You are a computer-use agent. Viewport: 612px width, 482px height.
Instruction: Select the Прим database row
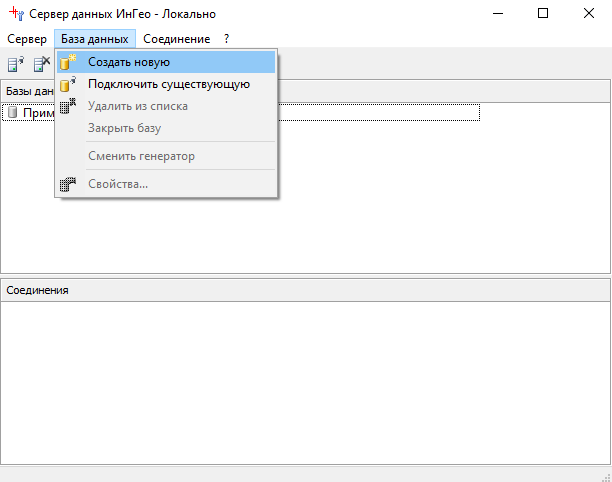click(241, 112)
